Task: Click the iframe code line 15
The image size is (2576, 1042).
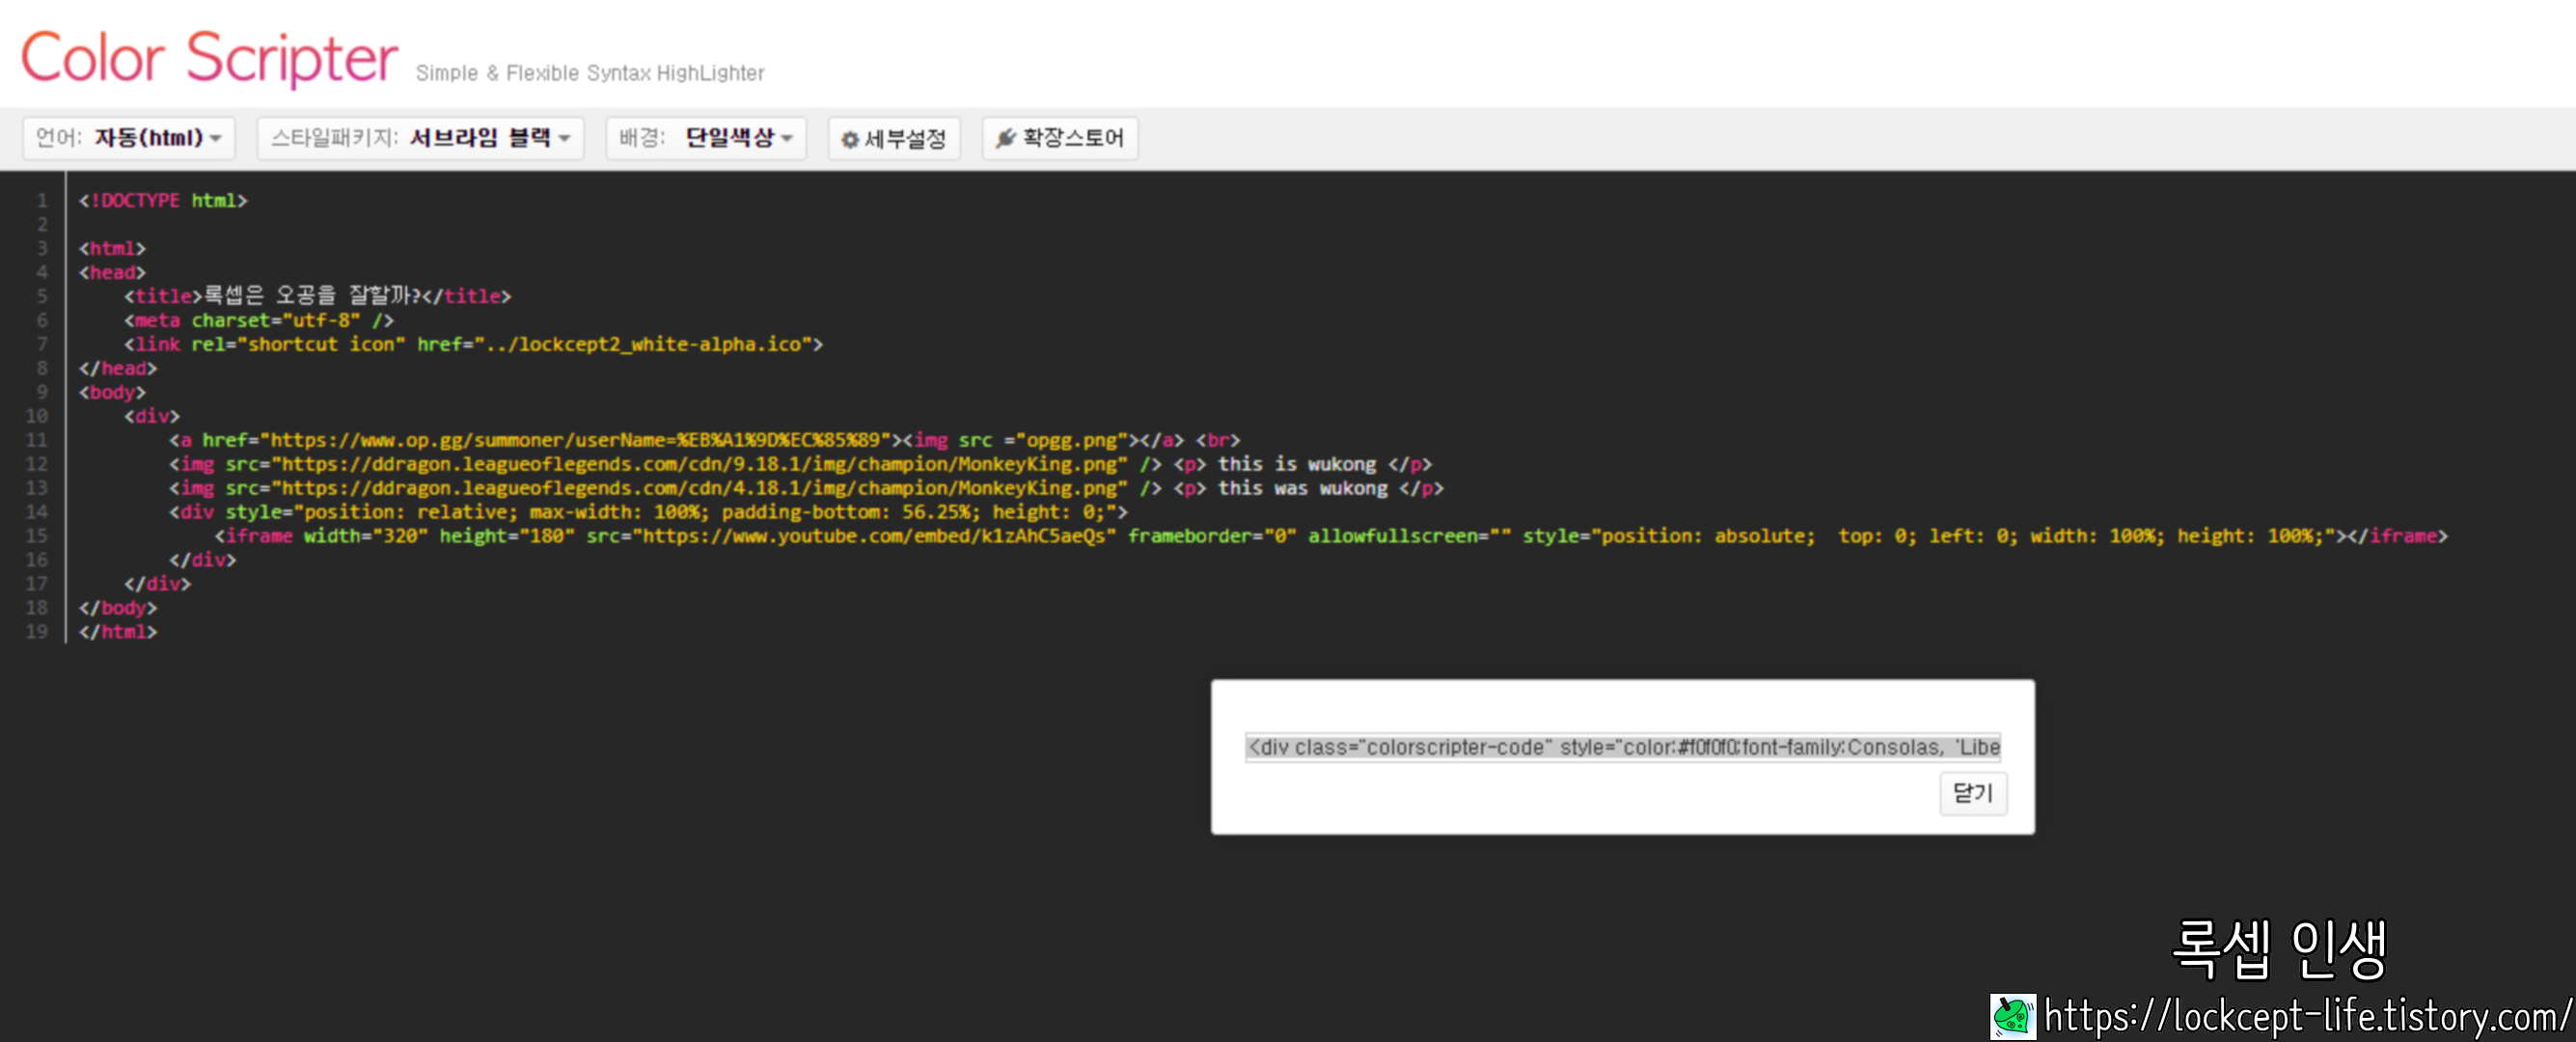Action: [x=1330, y=536]
